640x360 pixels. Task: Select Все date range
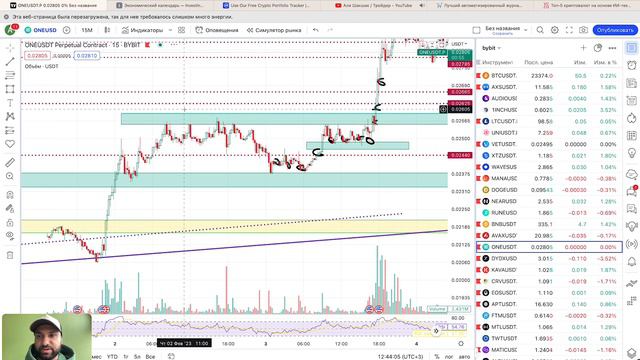coord(150,357)
